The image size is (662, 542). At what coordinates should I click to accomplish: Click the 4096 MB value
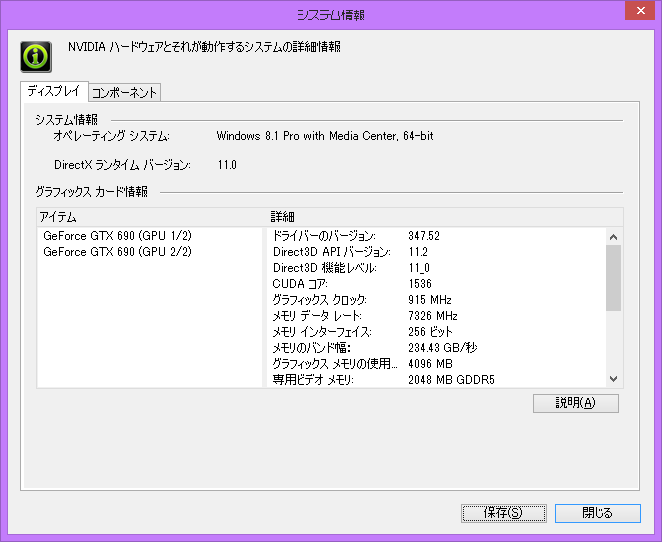[x=430, y=363]
